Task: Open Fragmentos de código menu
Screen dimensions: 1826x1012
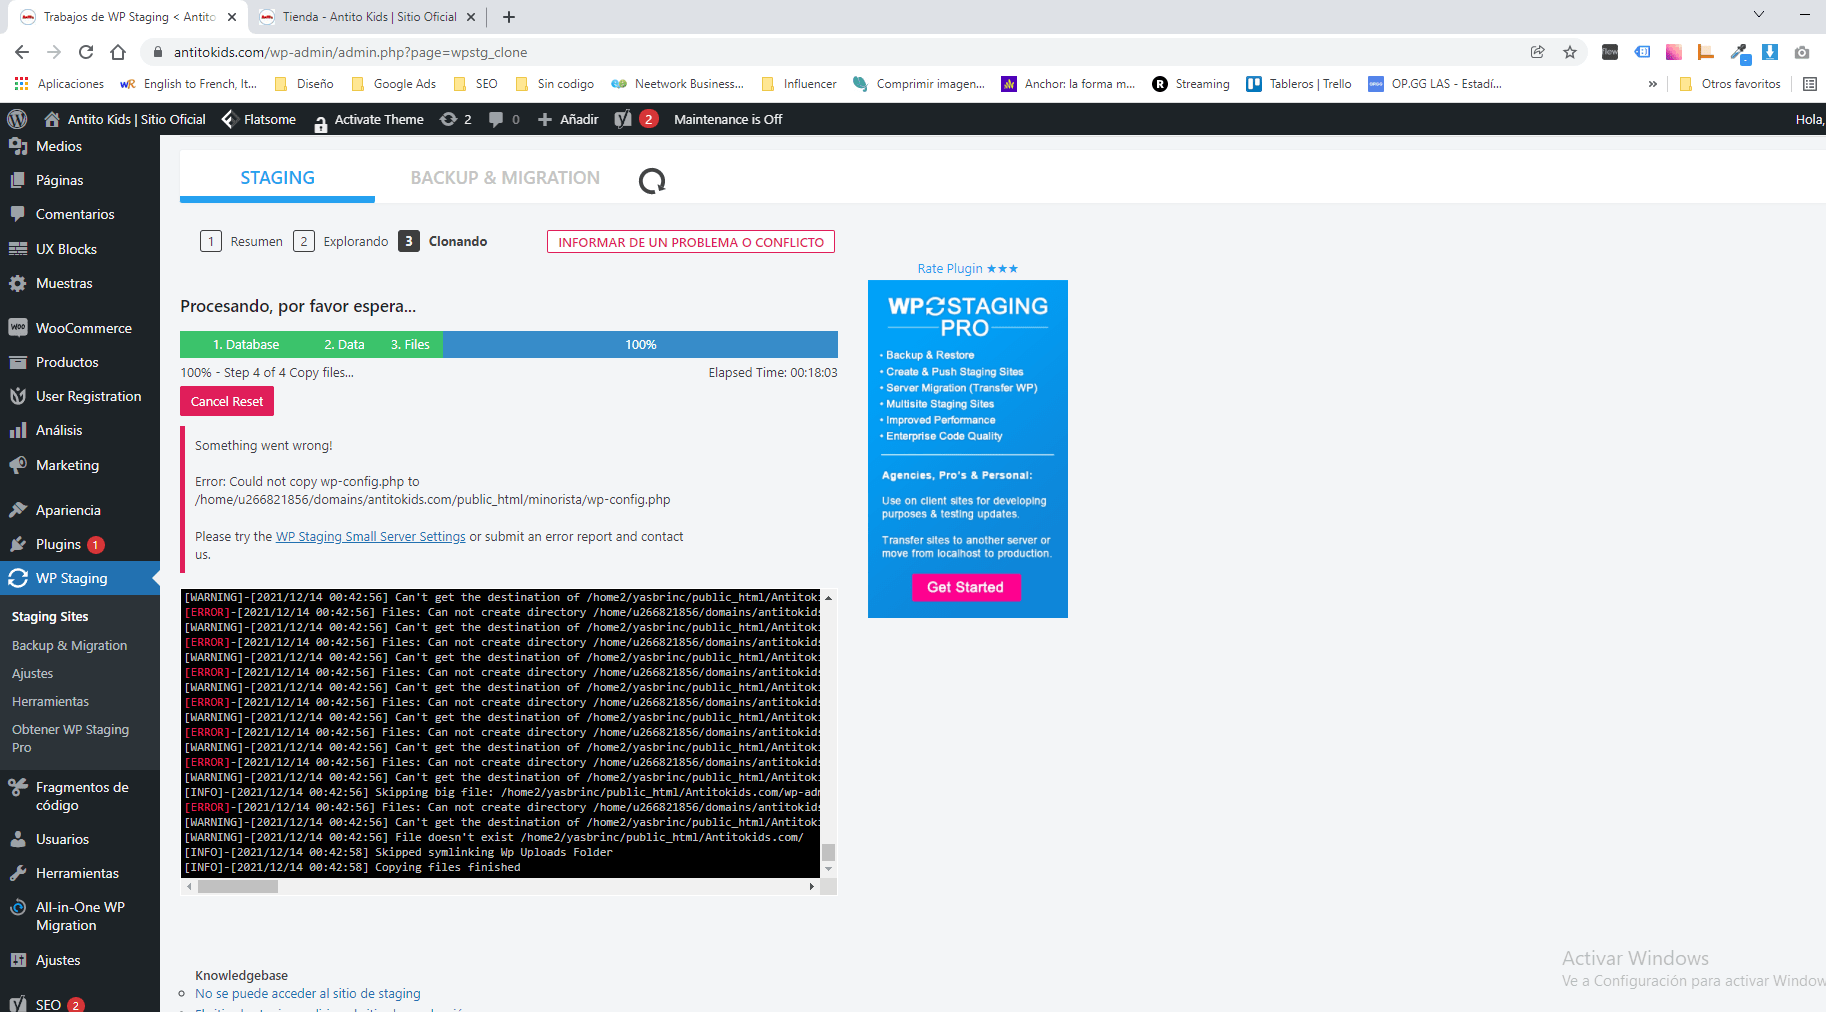Action: 82,796
